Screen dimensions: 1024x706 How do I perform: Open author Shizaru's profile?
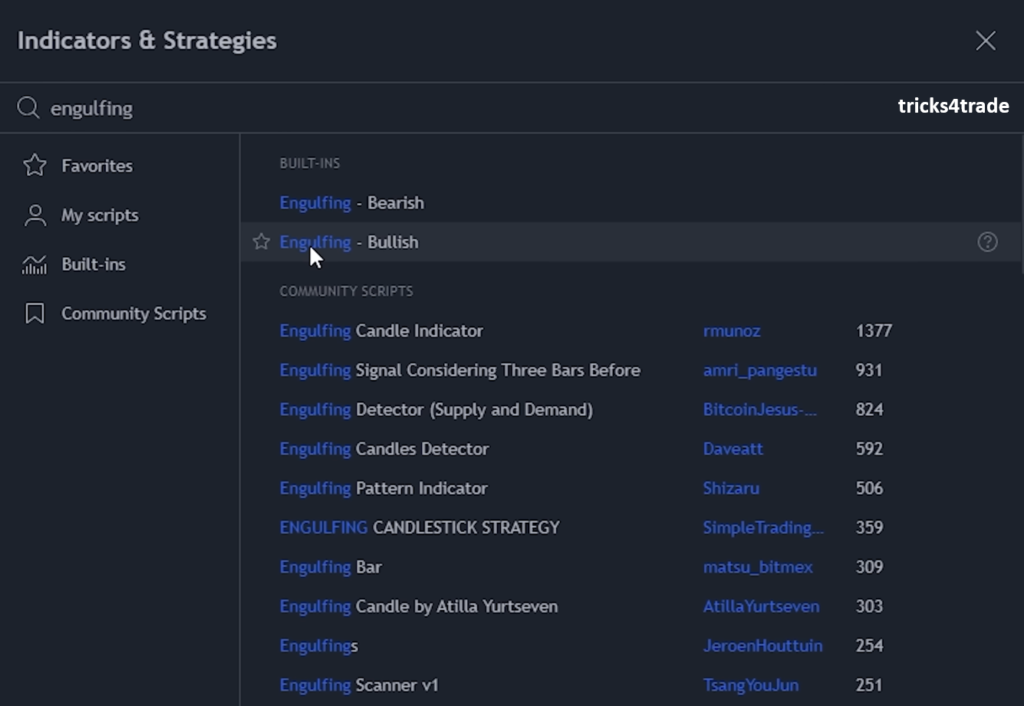tap(730, 489)
